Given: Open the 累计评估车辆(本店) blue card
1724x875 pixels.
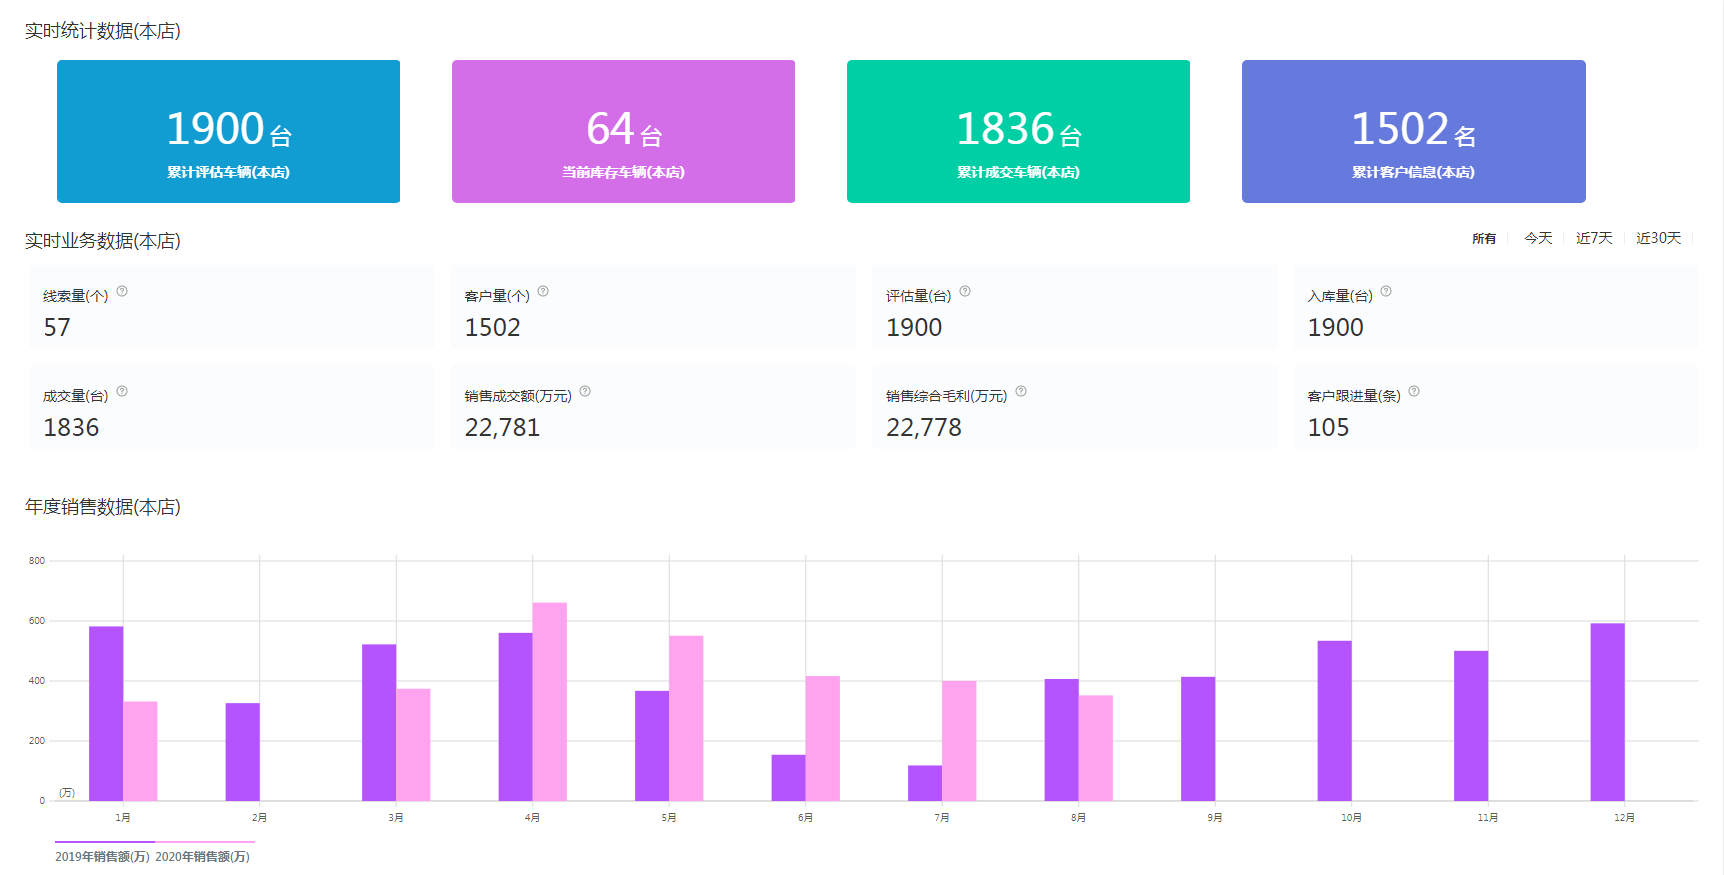Looking at the screenshot, I should (x=228, y=131).
